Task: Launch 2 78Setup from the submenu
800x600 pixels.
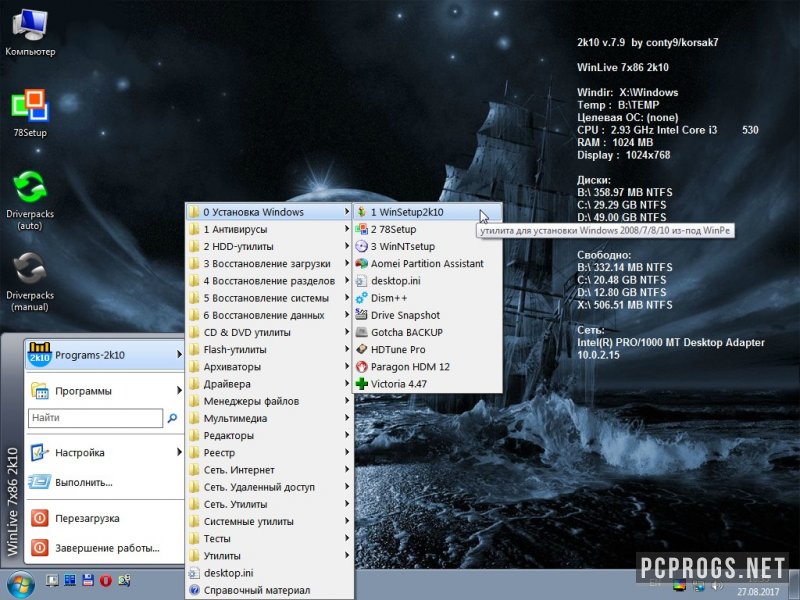Action: tap(427, 229)
